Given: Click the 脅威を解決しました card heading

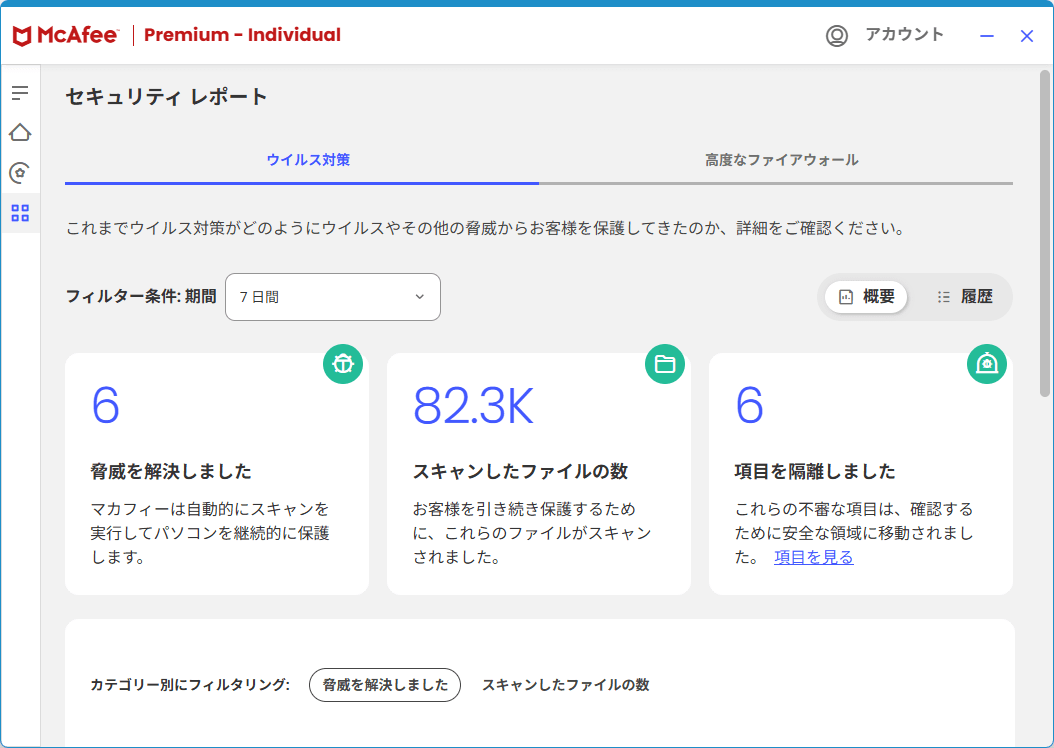Looking at the screenshot, I should click(171, 471).
